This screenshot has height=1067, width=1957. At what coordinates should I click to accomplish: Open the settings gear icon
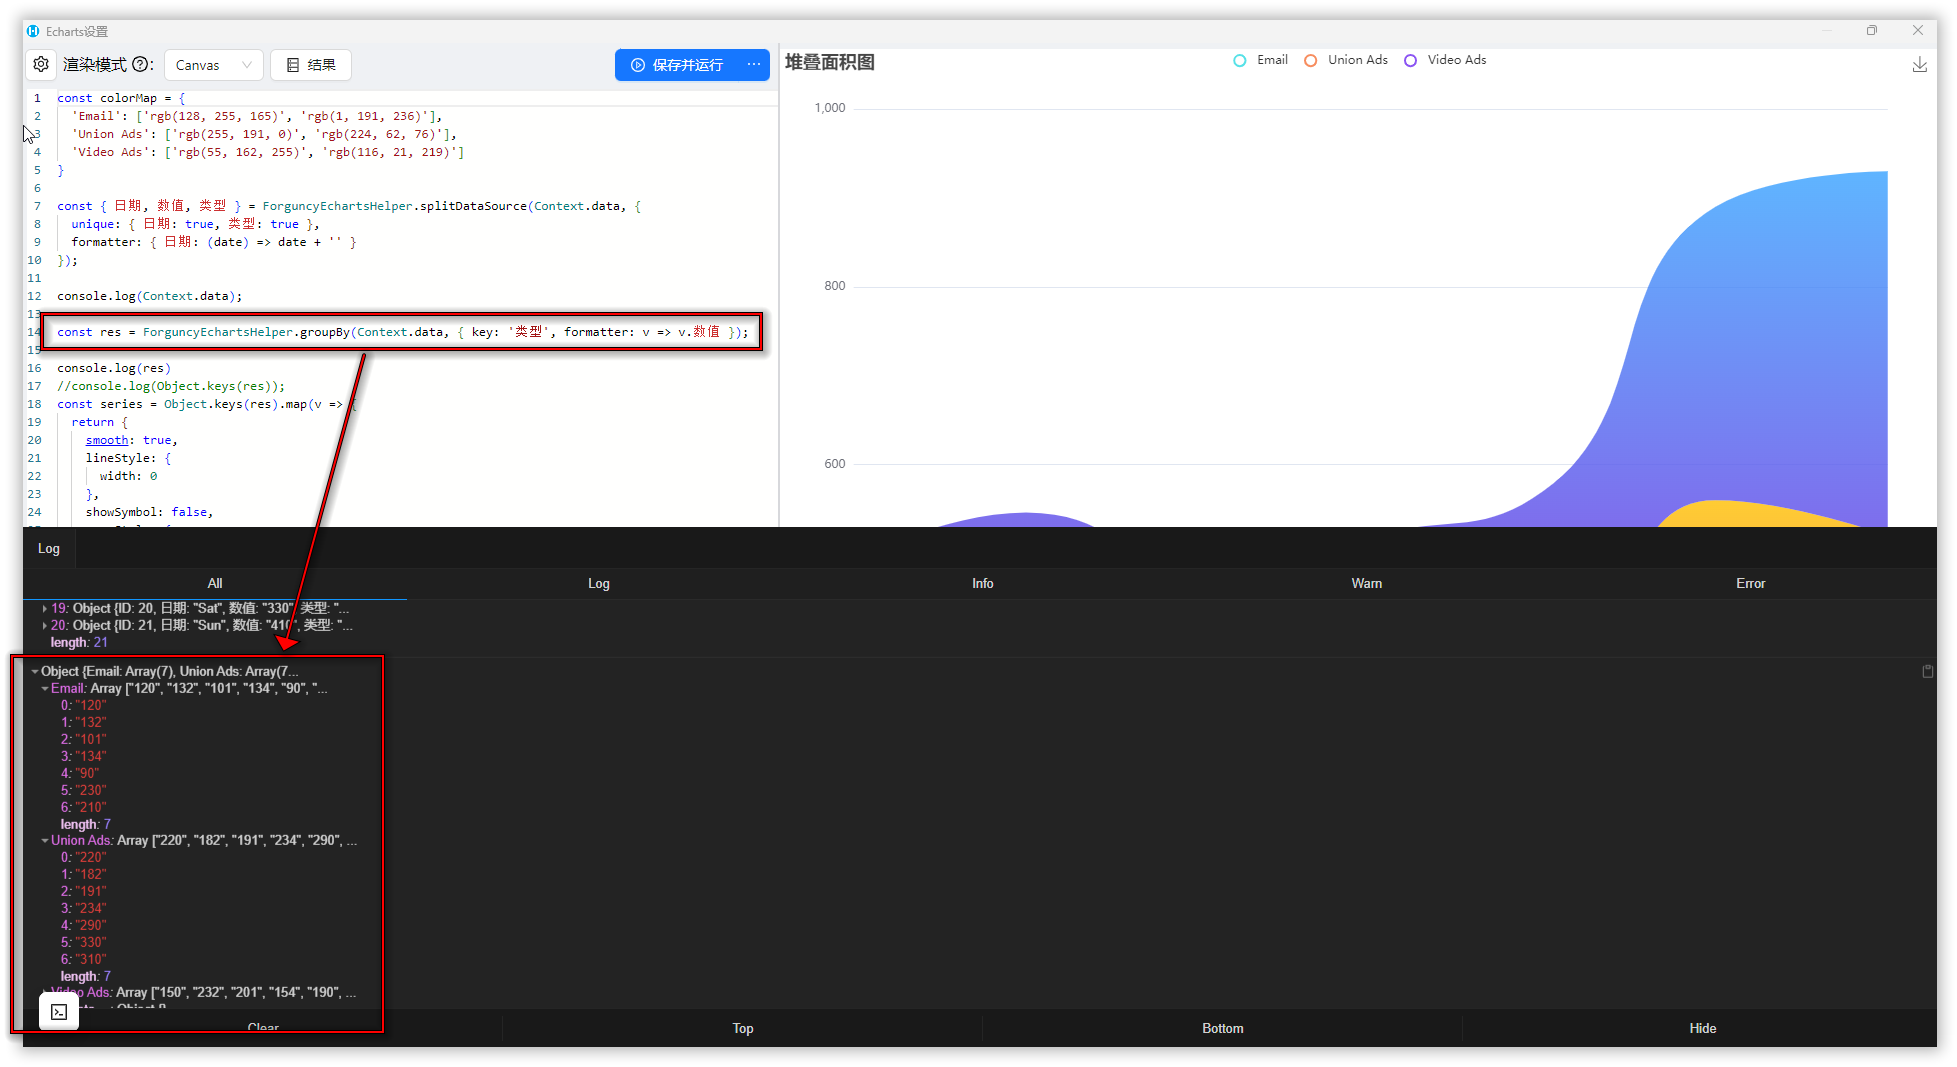(x=41, y=64)
